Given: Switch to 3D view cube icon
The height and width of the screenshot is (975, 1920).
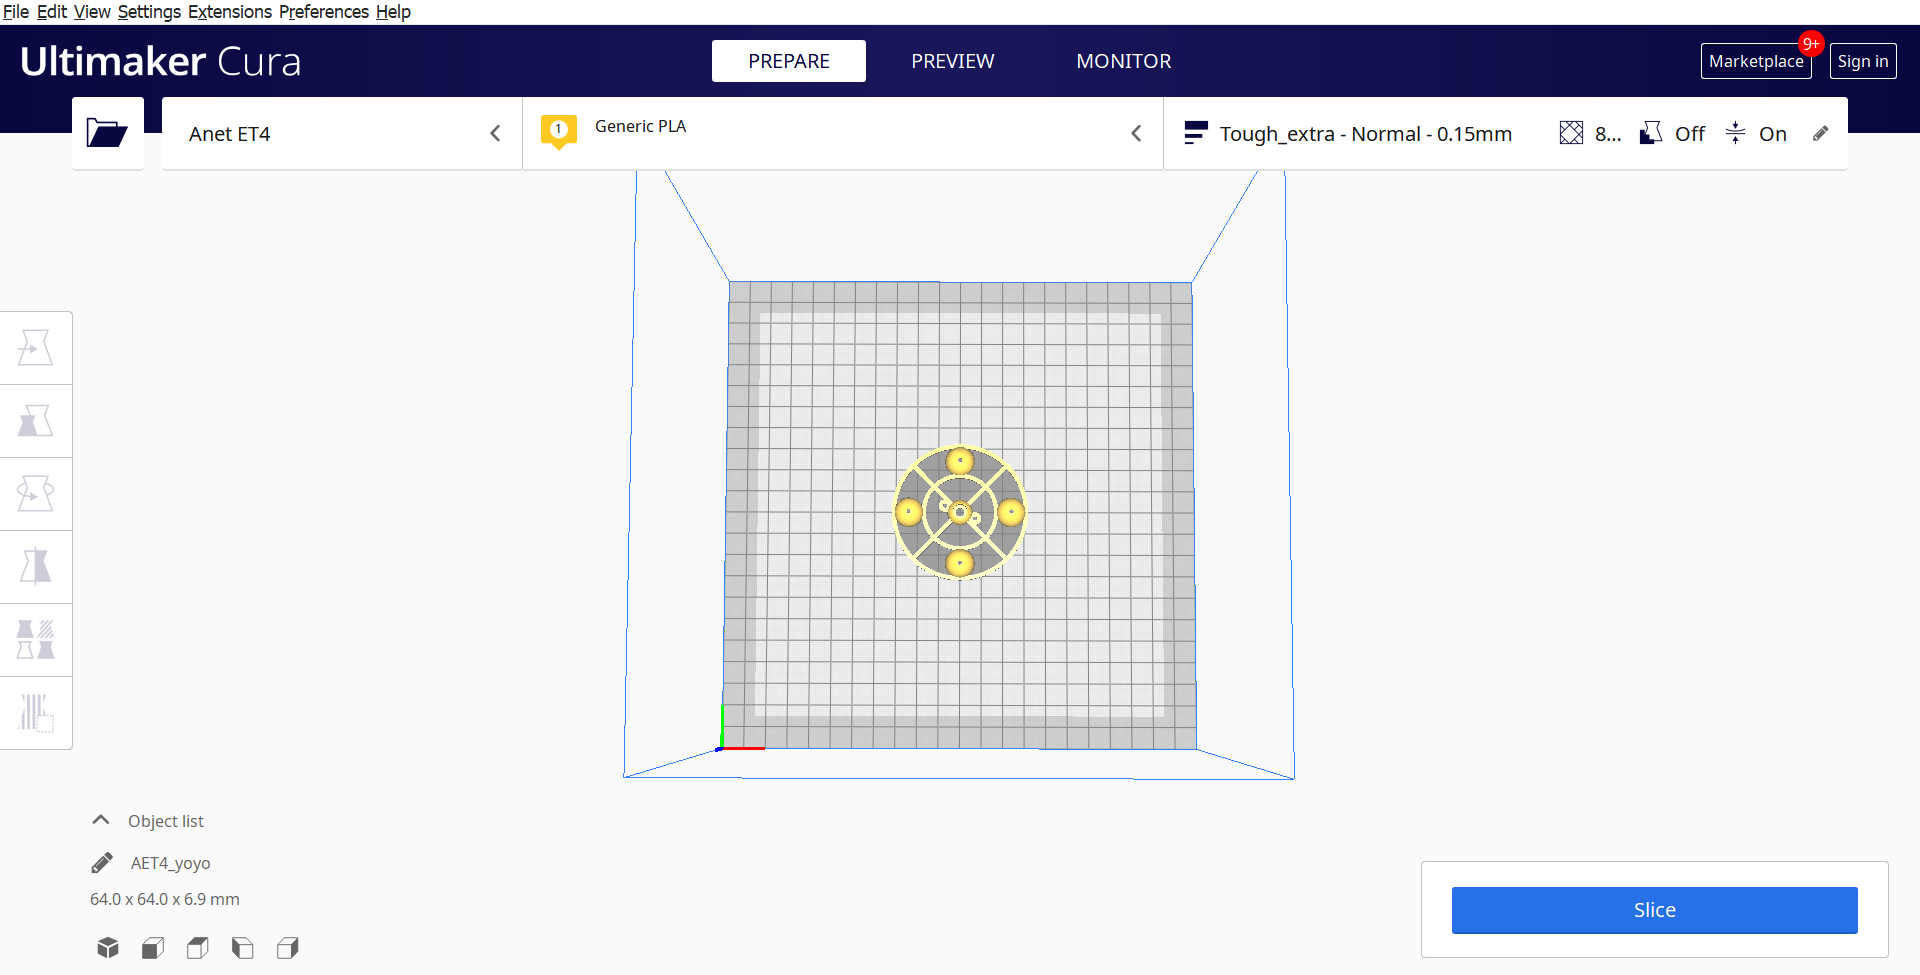Looking at the screenshot, I should [108, 947].
